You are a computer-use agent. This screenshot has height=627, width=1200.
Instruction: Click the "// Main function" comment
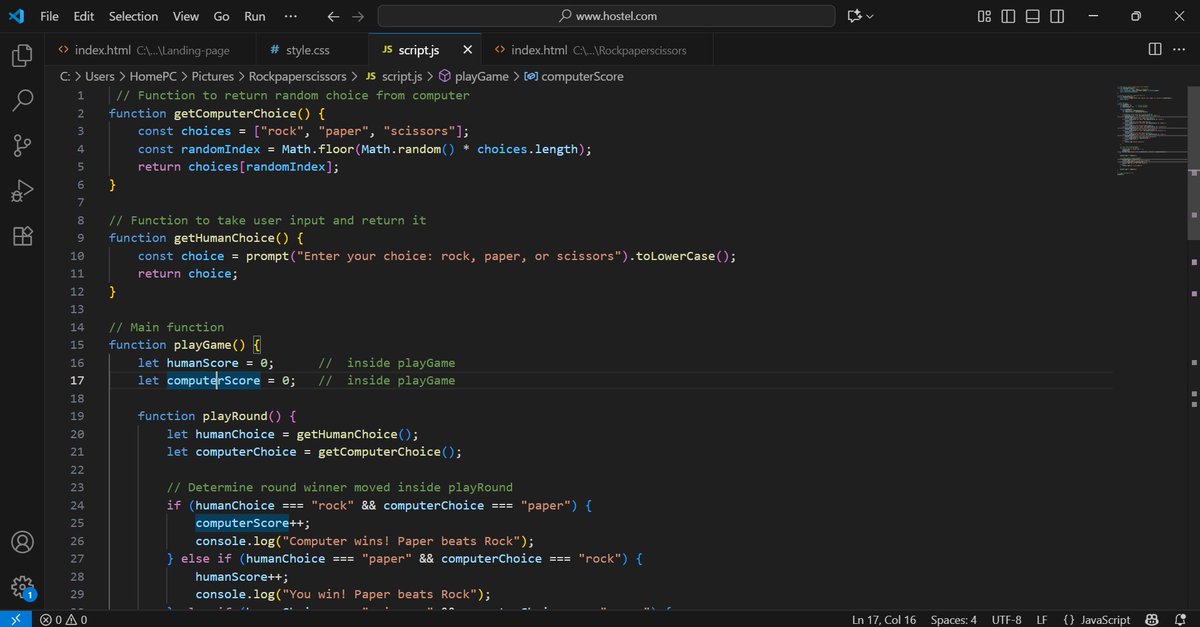[166, 327]
